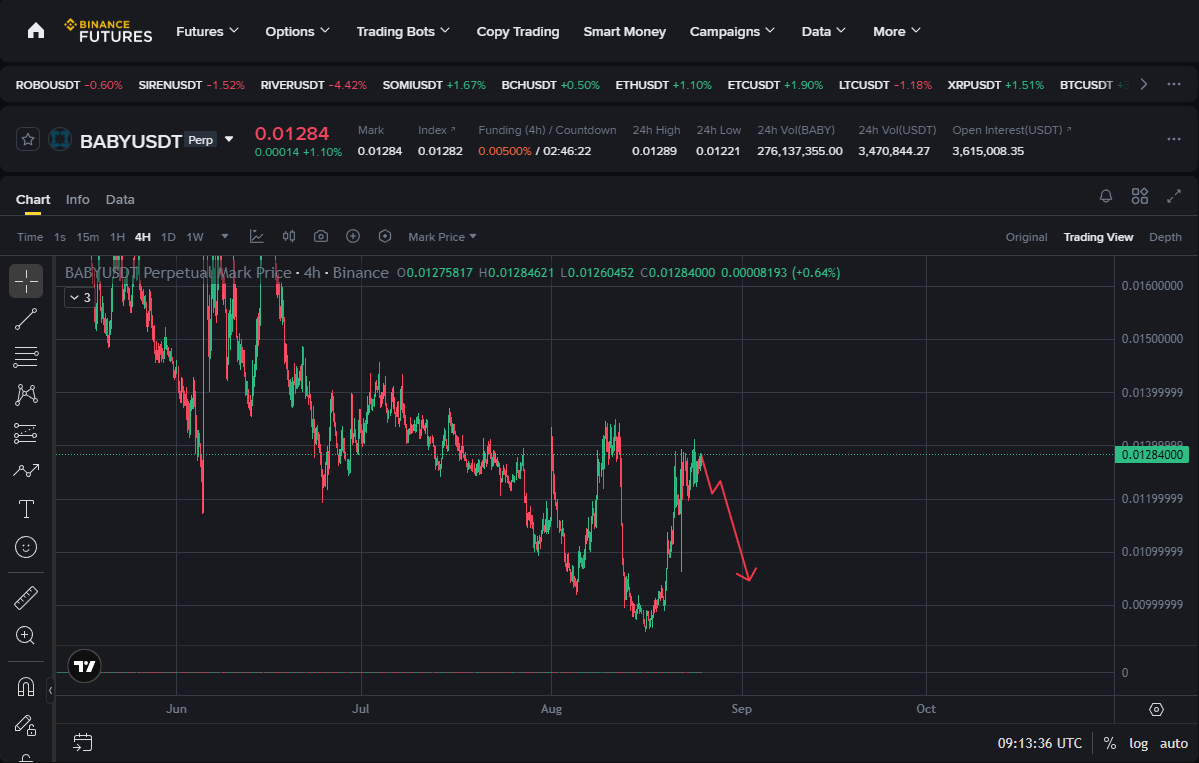Select the zoom in tool
1199x763 pixels.
coord(26,635)
